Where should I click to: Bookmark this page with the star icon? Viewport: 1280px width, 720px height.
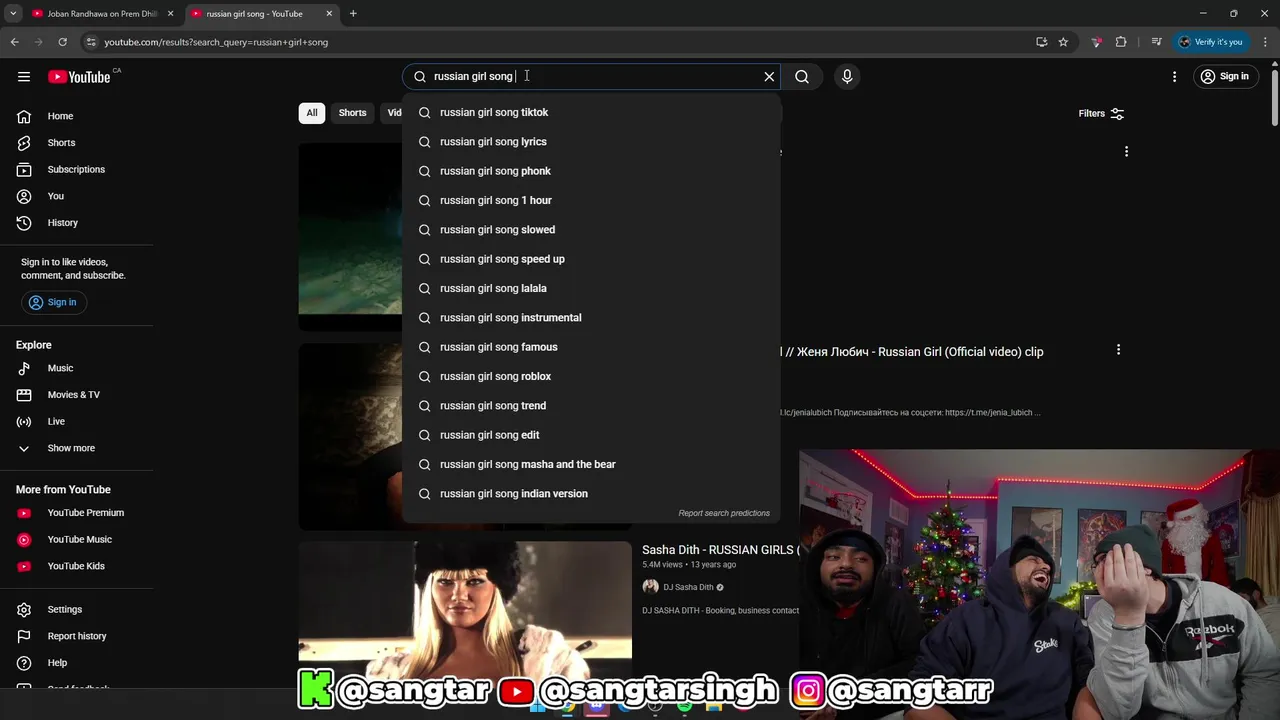click(x=1063, y=42)
